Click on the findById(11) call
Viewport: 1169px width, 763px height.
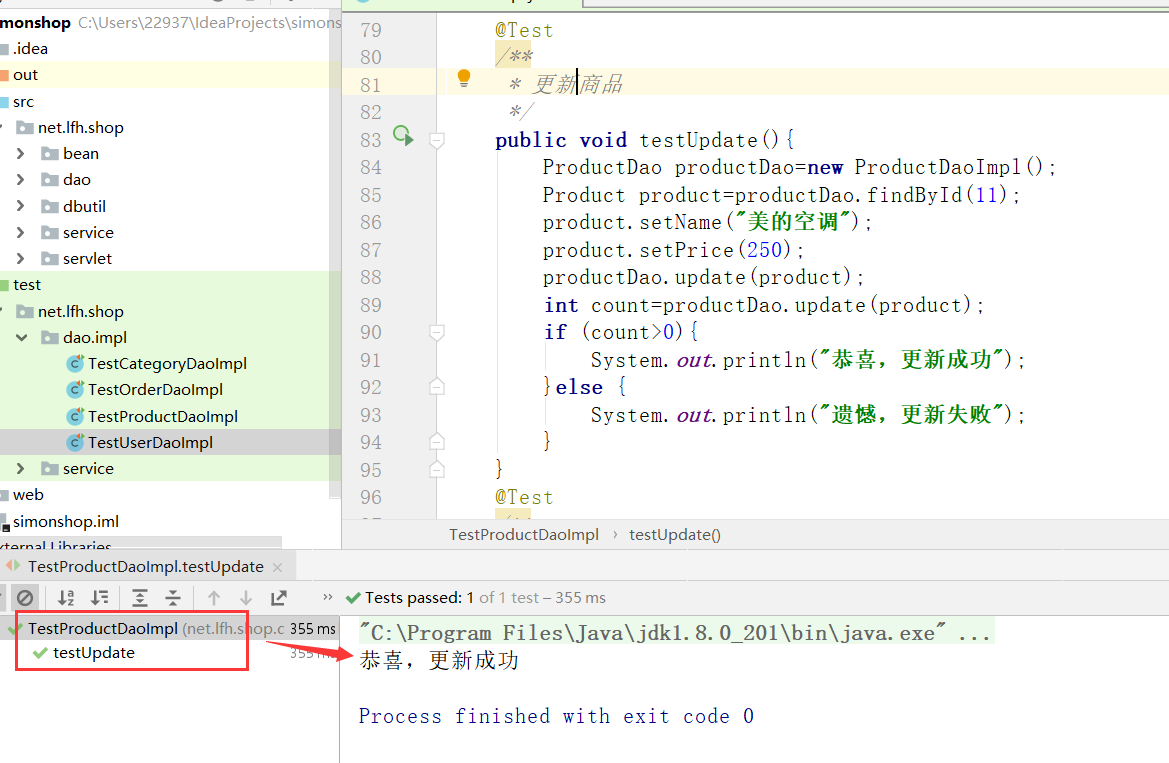pos(937,195)
